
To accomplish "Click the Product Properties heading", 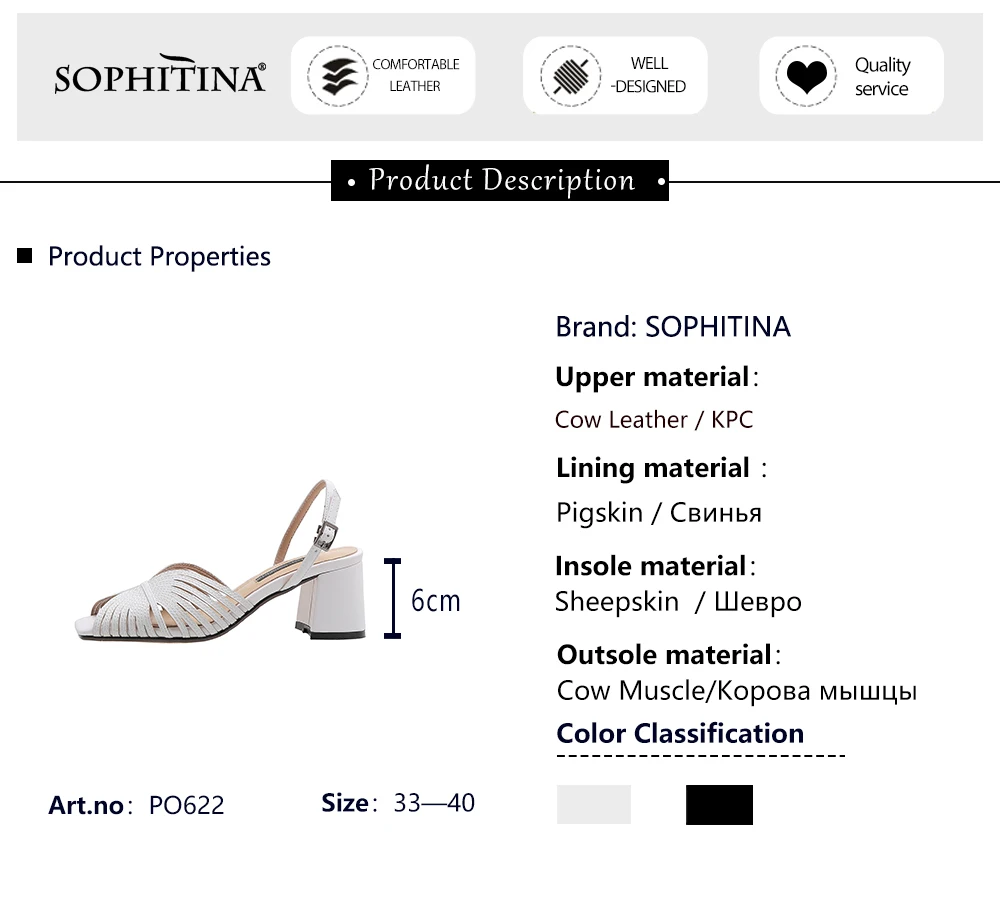I will click(x=159, y=256).
